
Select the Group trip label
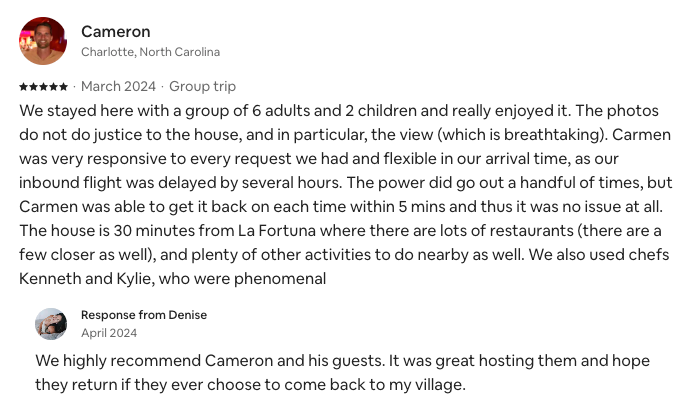(x=202, y=86)
